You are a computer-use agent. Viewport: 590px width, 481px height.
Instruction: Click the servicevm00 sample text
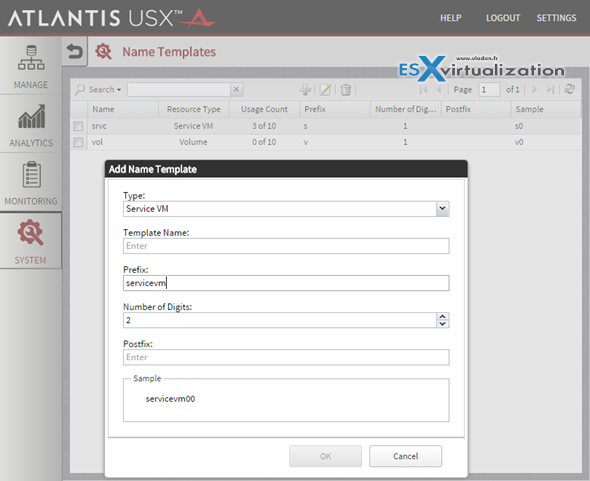pyautogui.click(x=170, y=399)
